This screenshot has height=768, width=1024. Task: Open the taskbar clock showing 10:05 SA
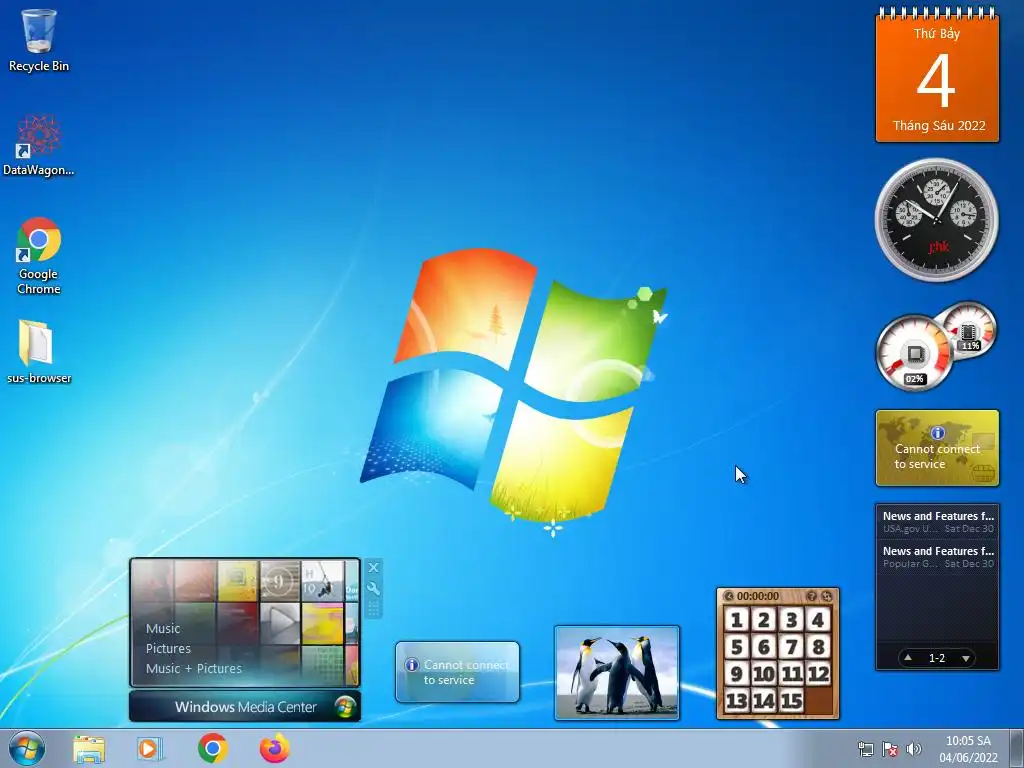(x=968, y=749)
